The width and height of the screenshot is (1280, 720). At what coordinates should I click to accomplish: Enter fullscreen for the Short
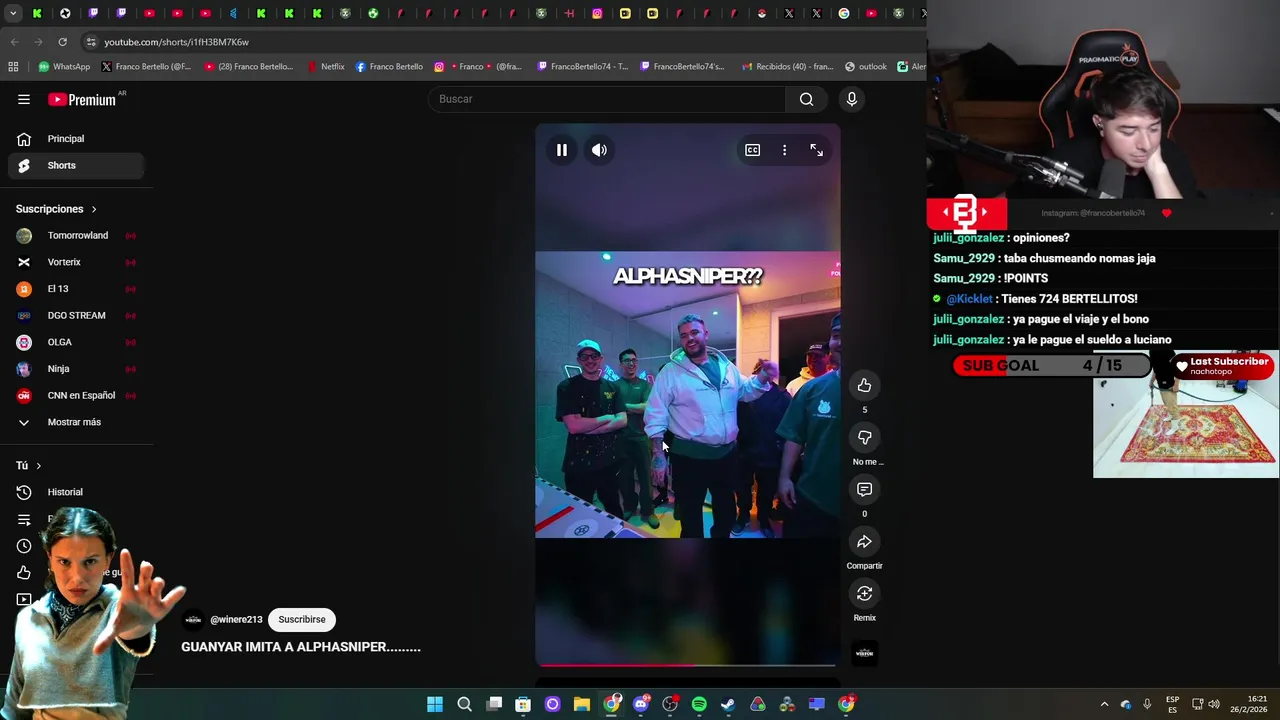pyautogui.click(x=816, y=150)
